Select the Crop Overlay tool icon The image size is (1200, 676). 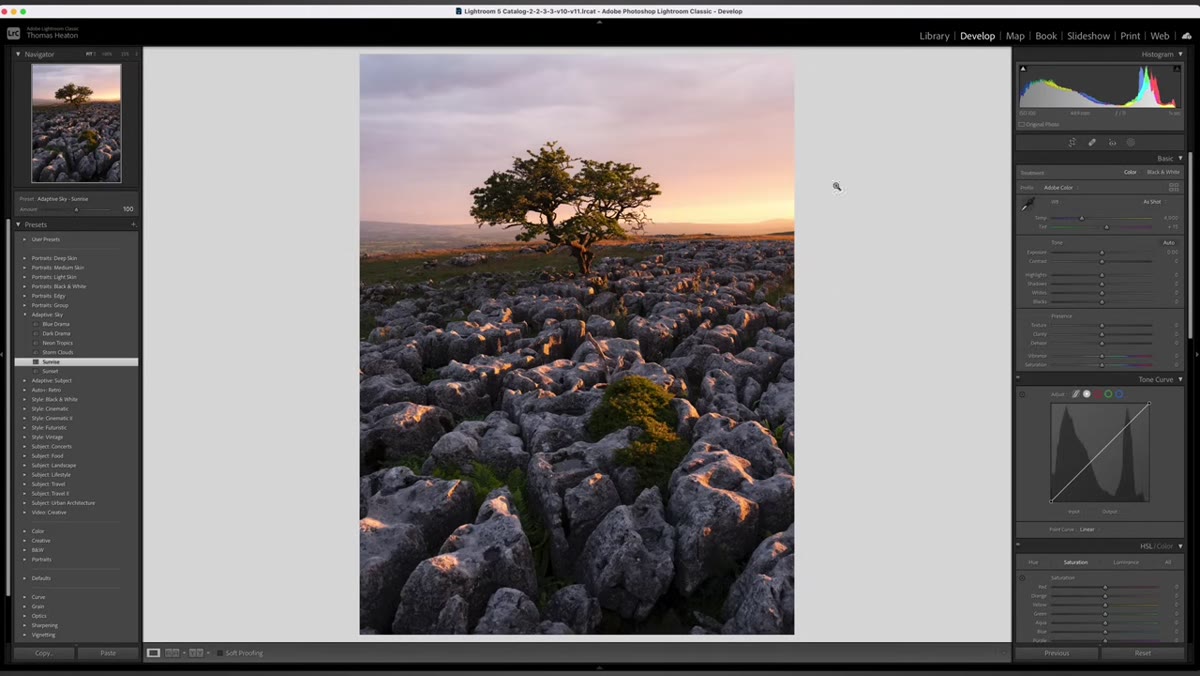[1072, 142]
